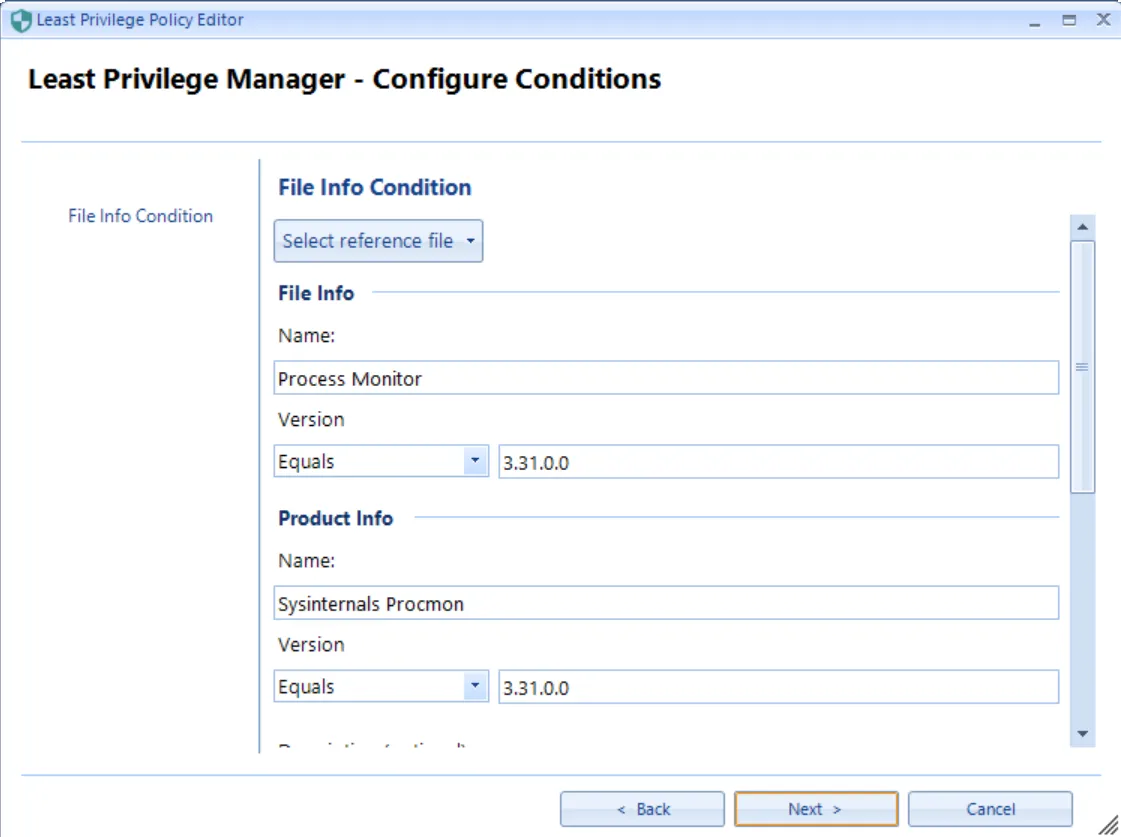Screen dimensions: 1121x837
Task: Click the scrollbar up arrow
Action: pos(1083,226)
